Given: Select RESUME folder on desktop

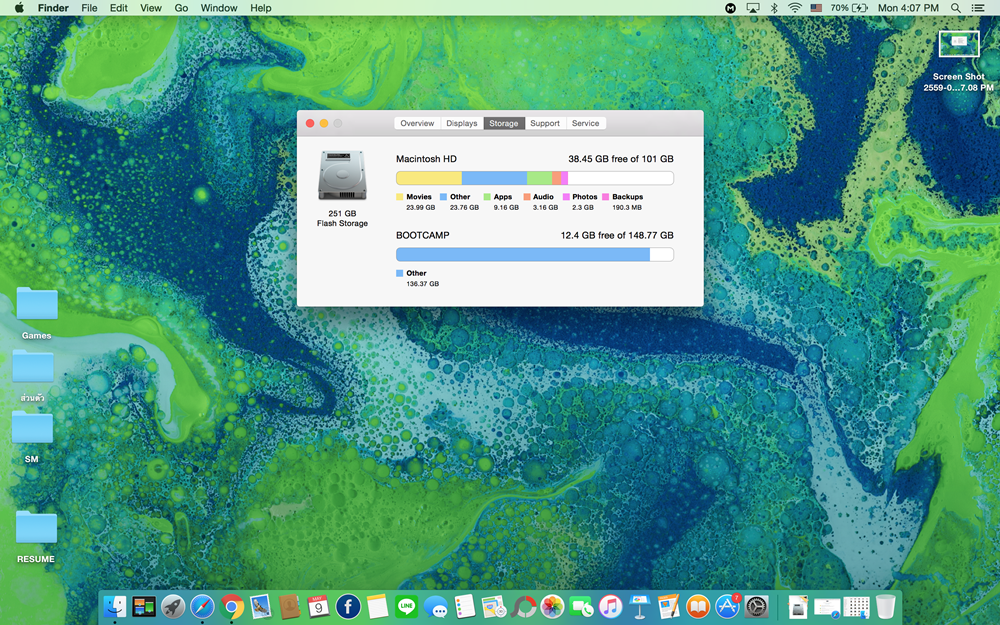Looking at the screenshot, I should [36, 536].
